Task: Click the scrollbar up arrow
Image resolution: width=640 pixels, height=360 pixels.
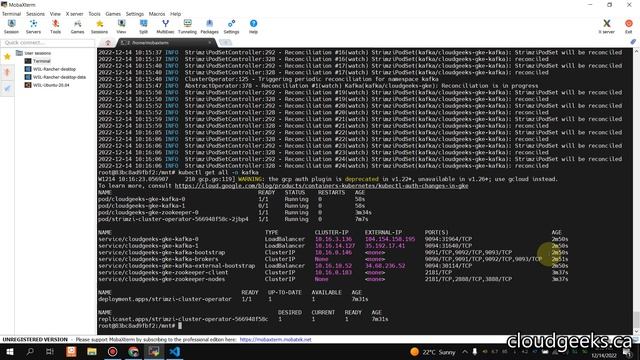Action: tap(636, 52)
